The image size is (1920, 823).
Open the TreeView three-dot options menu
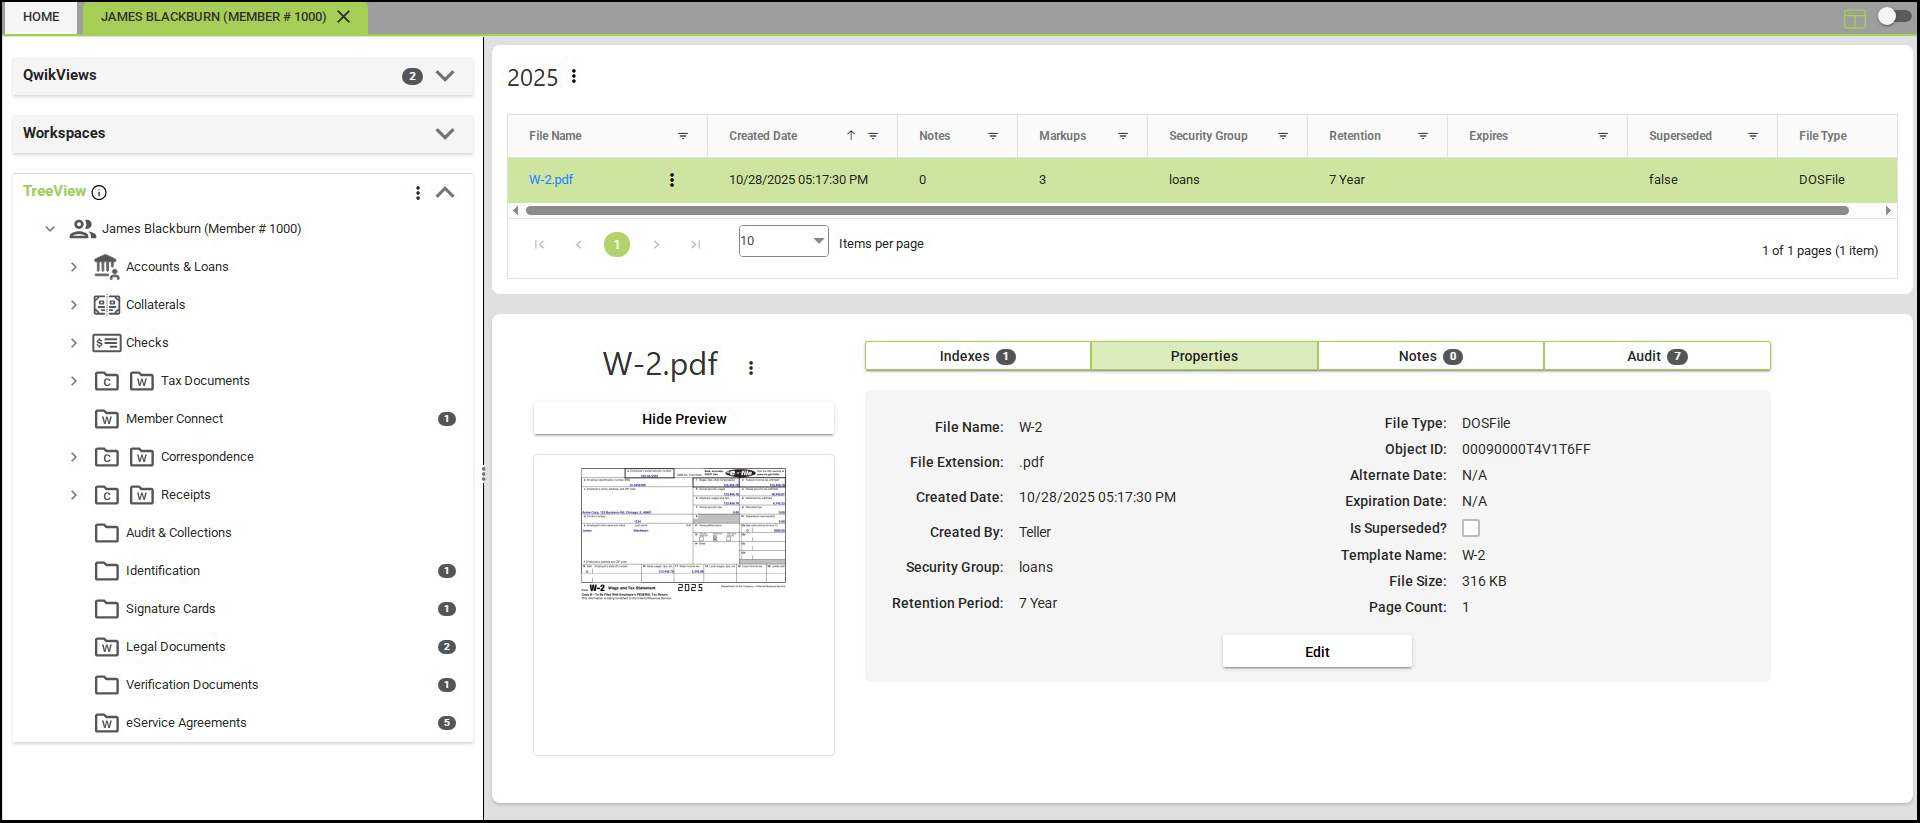tap(418, 193)
